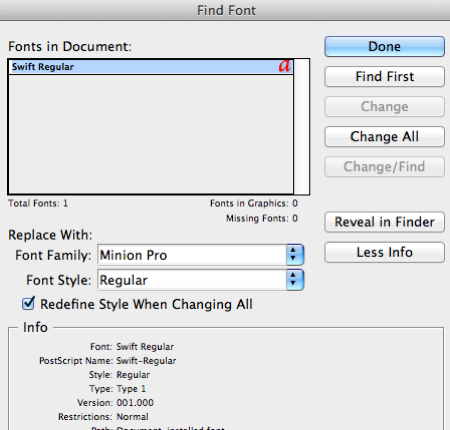Collapse details with the Less Info button
Viewport: 450px width, 430px height.
384,252
